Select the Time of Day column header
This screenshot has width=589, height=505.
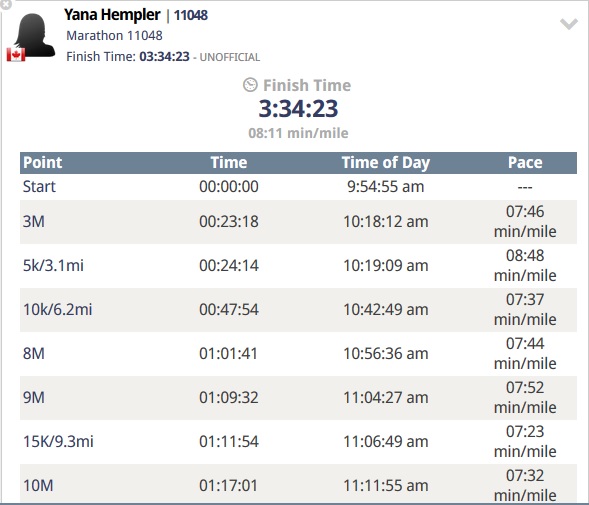386,163
